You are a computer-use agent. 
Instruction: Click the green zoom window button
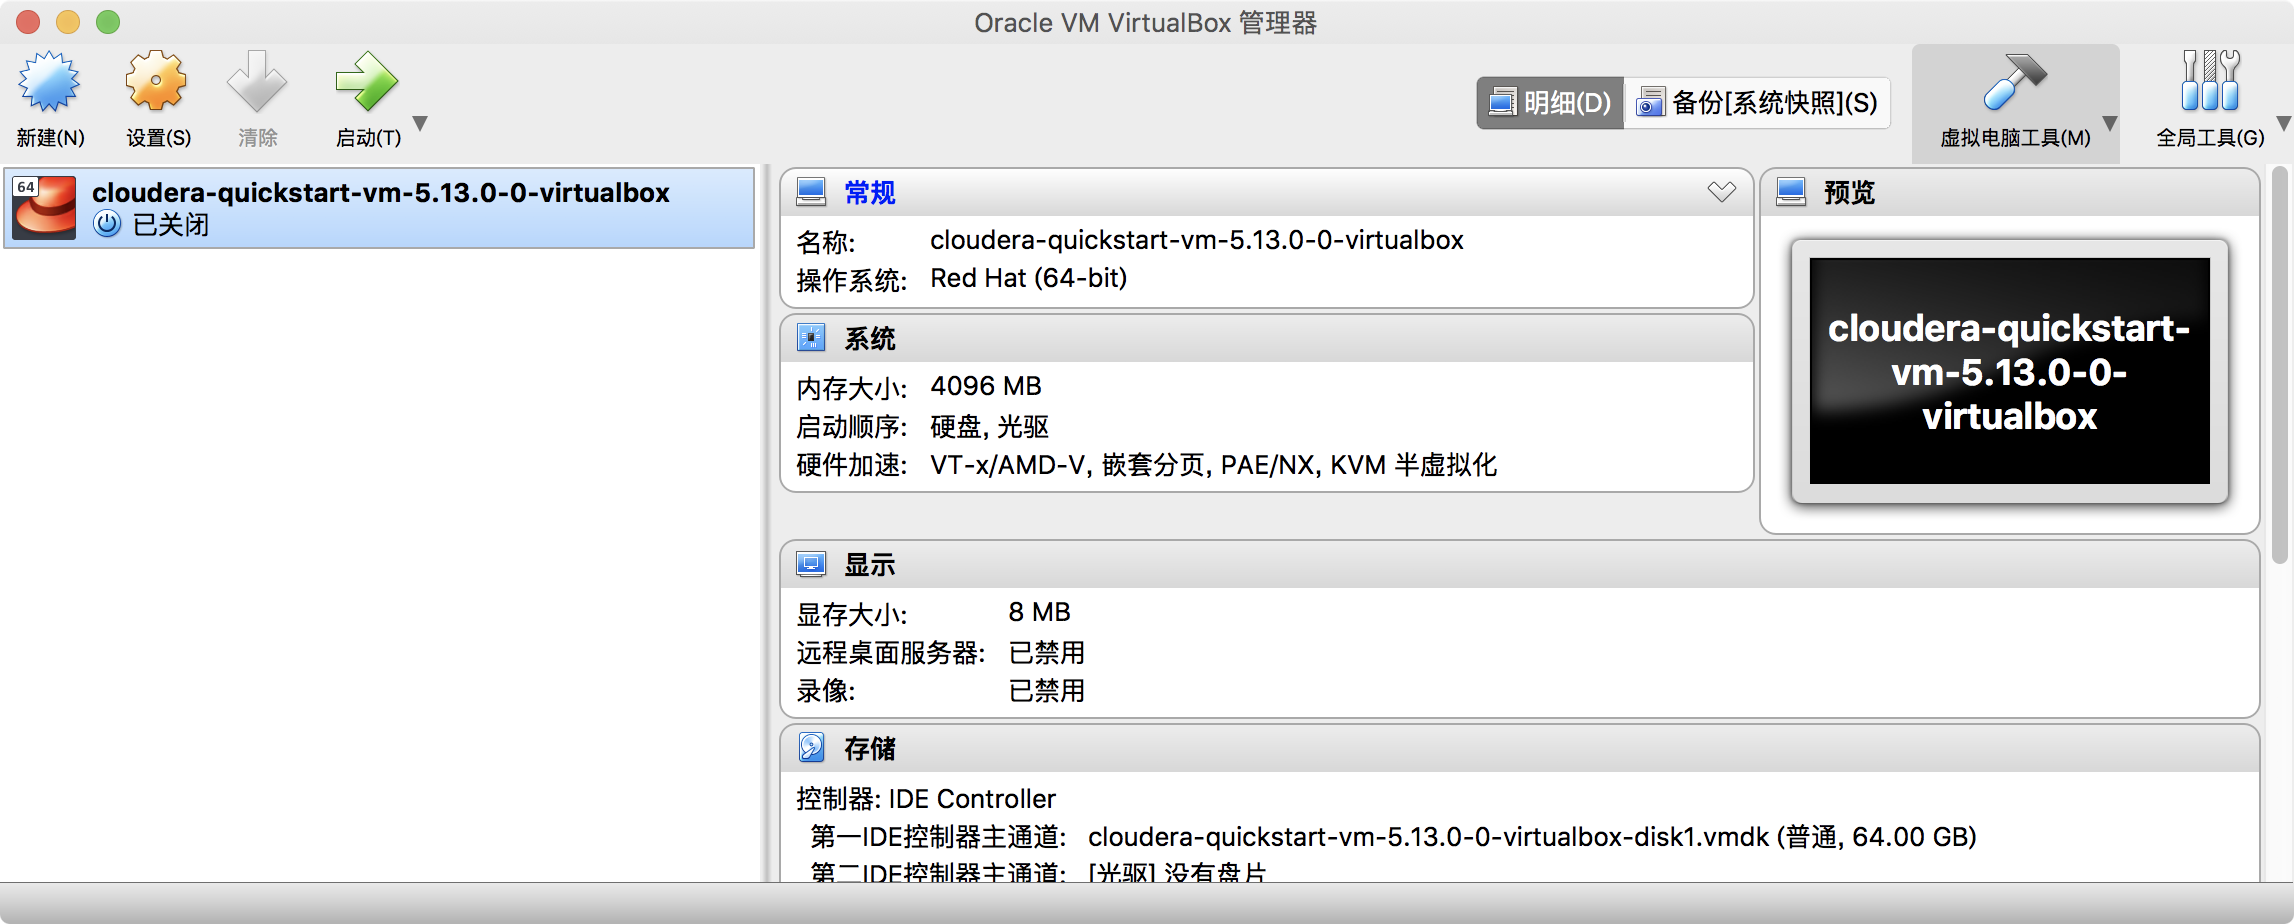[108, 21]
